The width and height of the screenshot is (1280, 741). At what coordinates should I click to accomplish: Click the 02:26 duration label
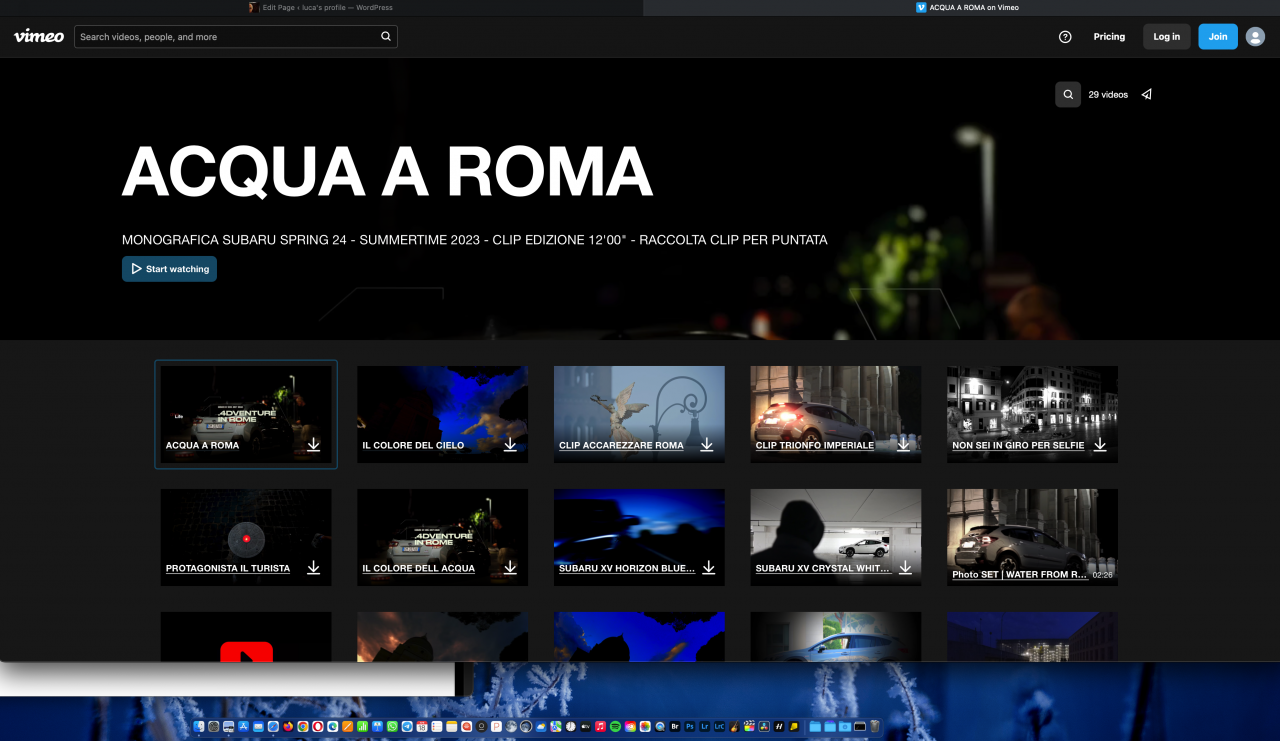pyautogui.click(x=1102, y=575)
